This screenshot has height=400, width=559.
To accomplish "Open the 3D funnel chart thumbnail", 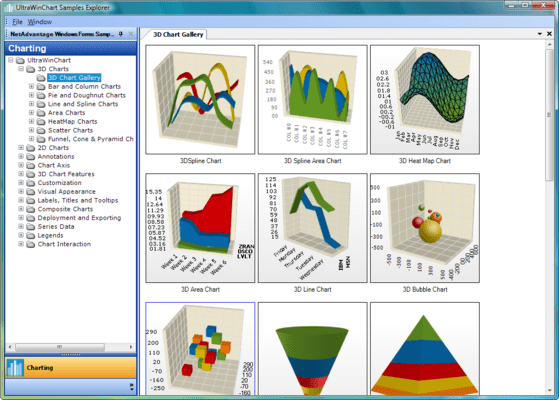I will (313, 349).
